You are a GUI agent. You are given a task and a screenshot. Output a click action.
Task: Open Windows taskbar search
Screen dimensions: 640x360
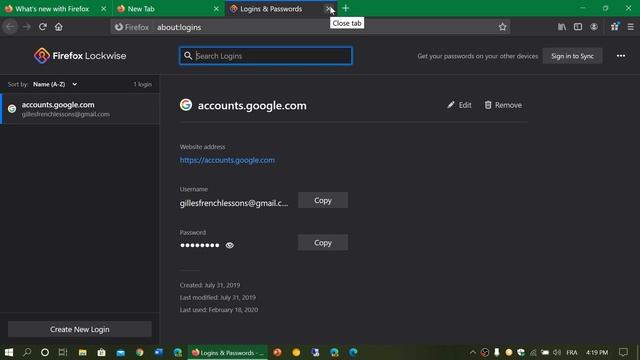click(x=27, y=352)
